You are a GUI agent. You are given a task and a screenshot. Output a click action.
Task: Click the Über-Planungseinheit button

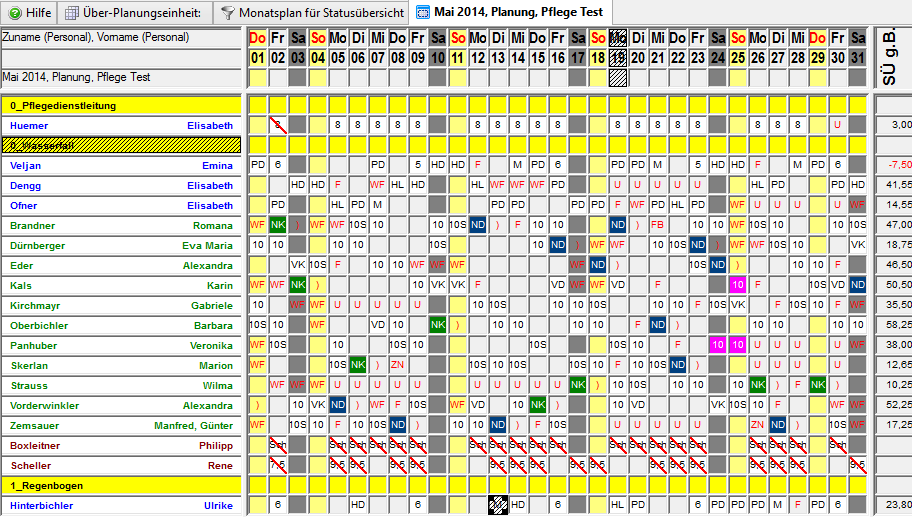(x=133, y=13)
